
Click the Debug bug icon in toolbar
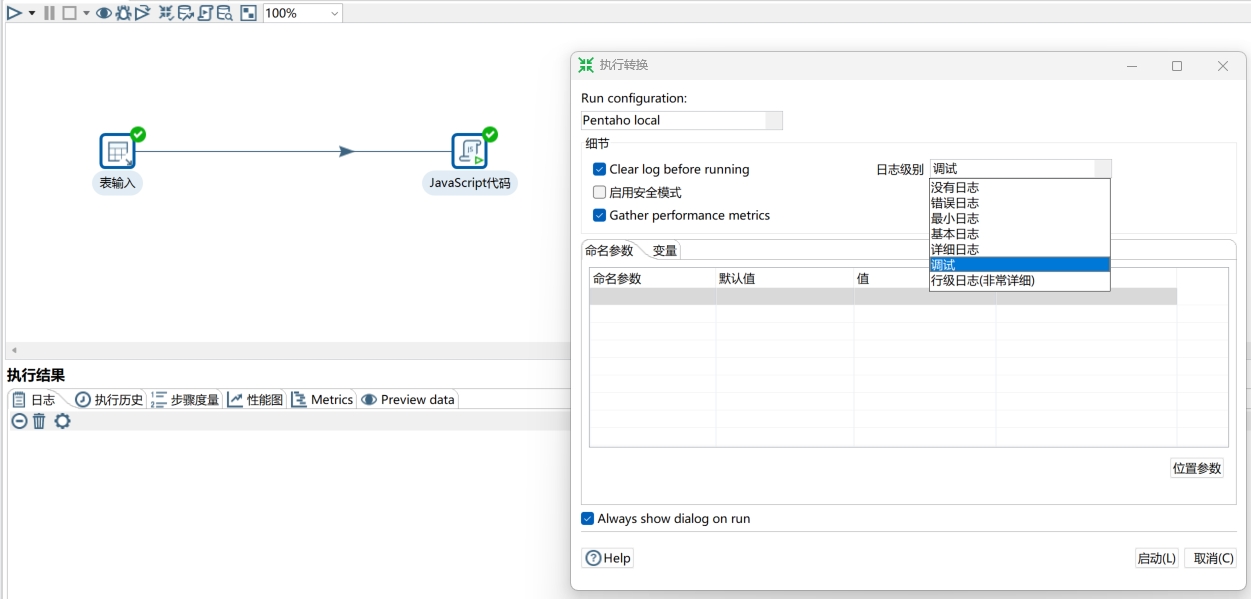pyautogui.click(x=123, y=13)
